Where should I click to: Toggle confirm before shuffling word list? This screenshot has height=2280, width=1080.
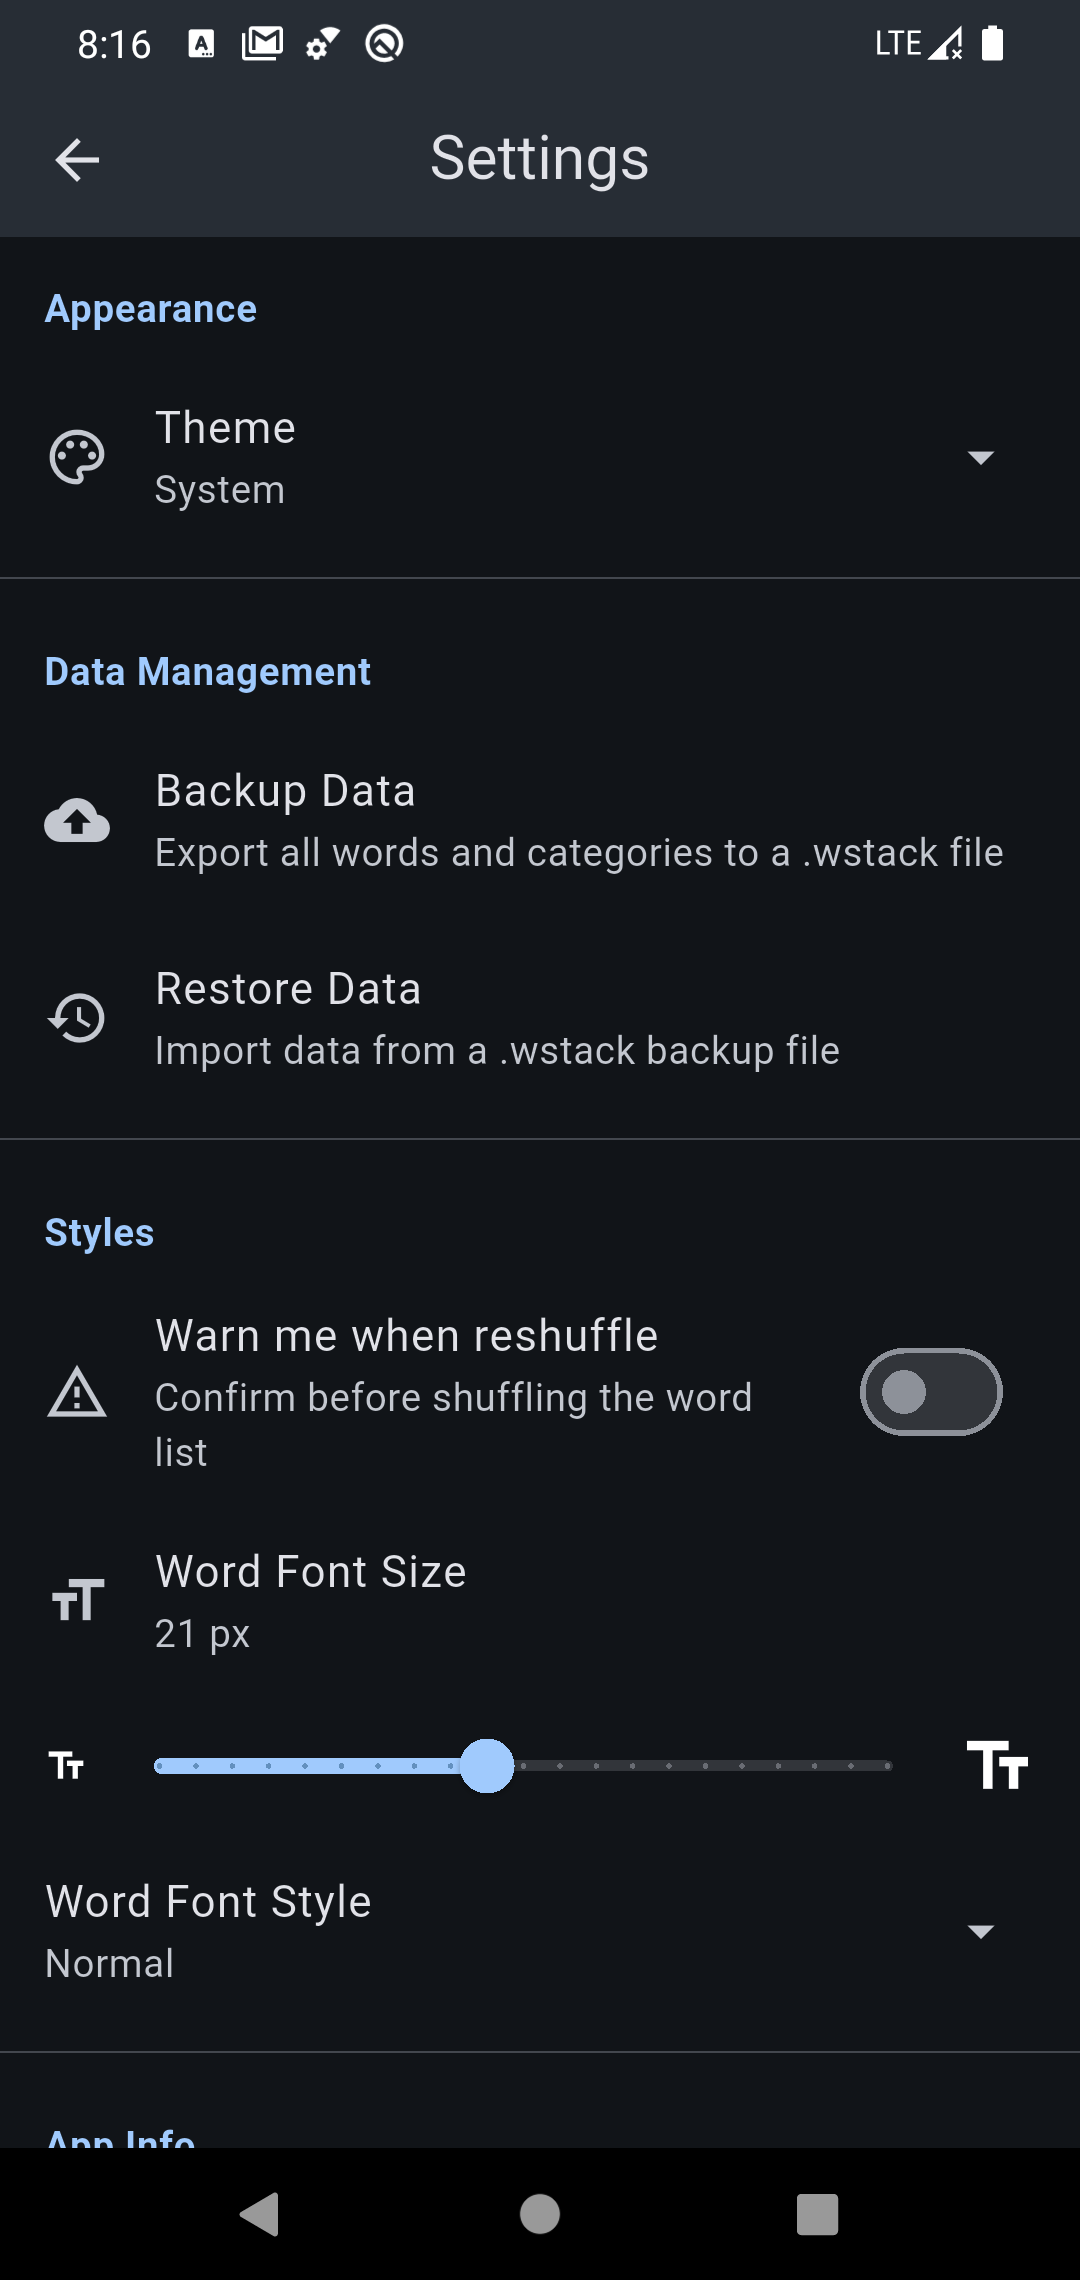(x=930, y=1392)
